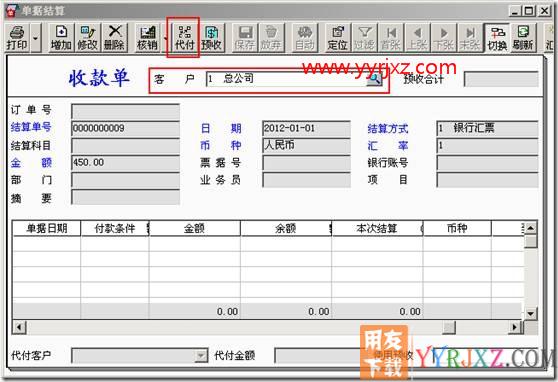Go to first record with 首张 icon
558x382 pixels.
391,38
